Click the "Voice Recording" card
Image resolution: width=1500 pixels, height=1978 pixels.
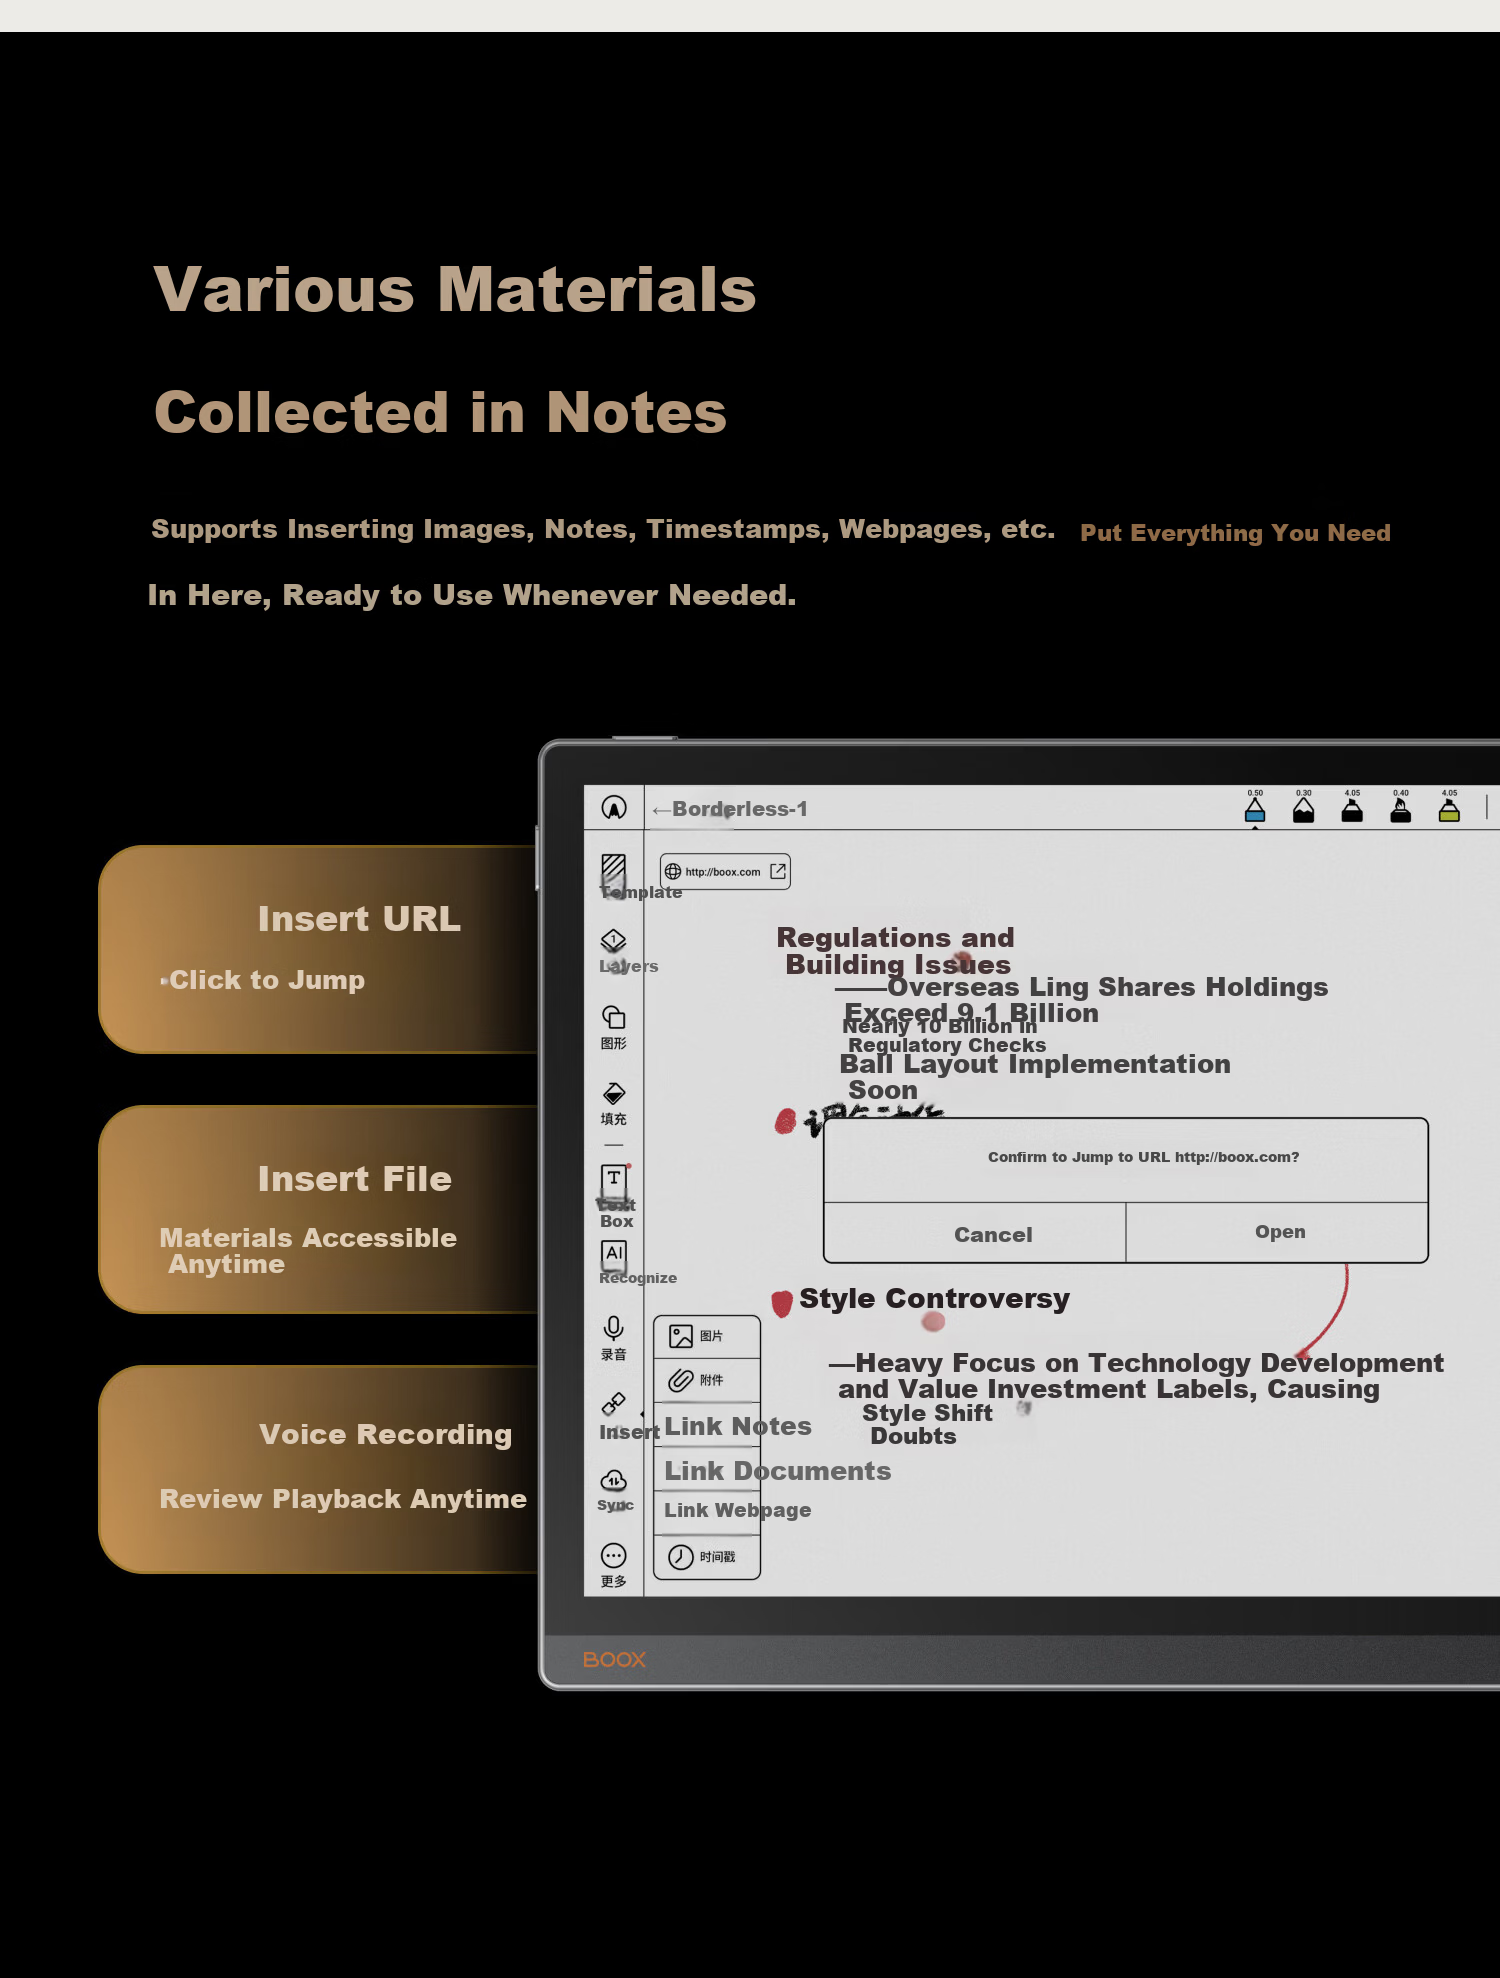click(320, 1469)
